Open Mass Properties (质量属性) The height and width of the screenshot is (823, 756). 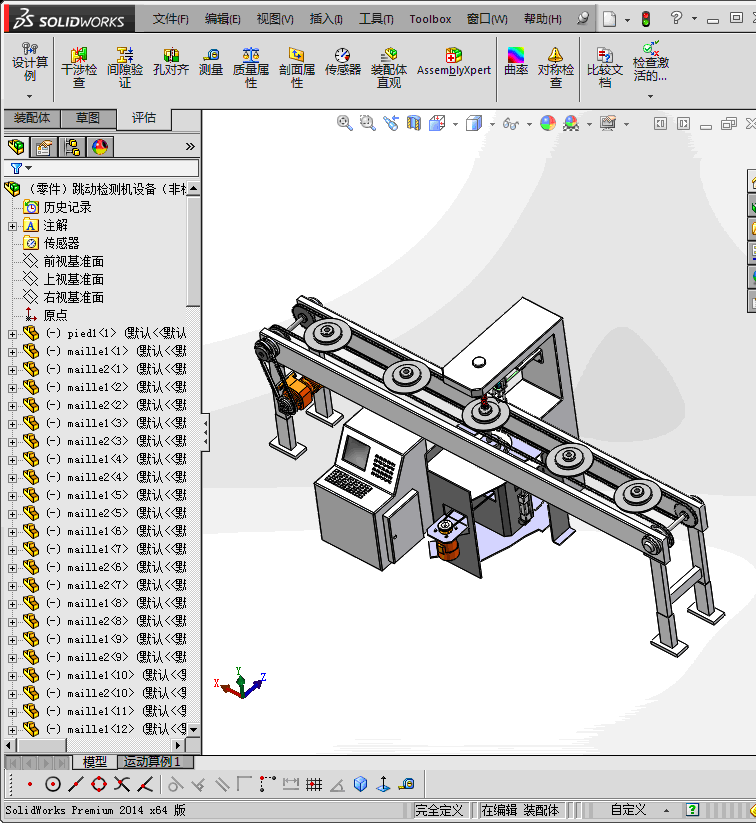[251, 68]
